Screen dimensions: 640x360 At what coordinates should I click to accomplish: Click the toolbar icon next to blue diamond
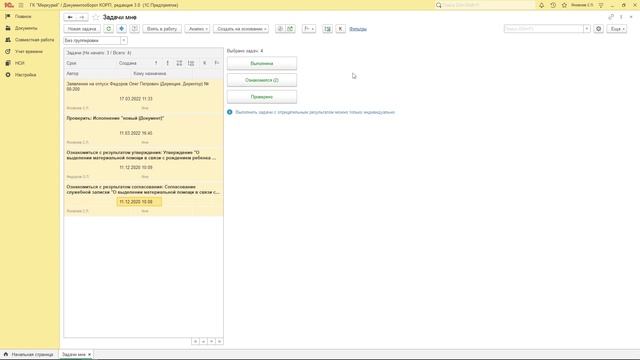tap(134, 29)
